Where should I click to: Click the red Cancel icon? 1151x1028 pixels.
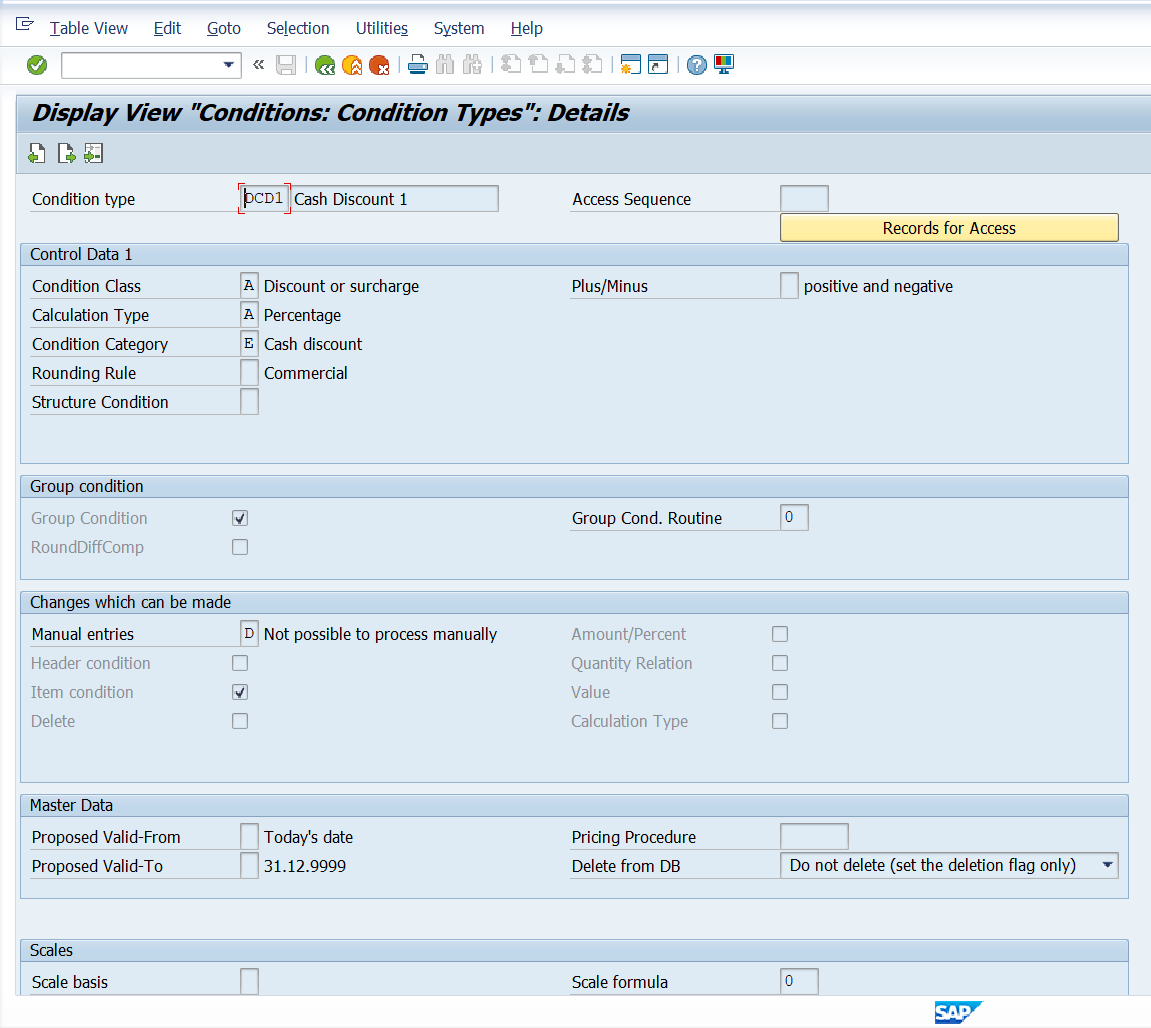(379, 65)
